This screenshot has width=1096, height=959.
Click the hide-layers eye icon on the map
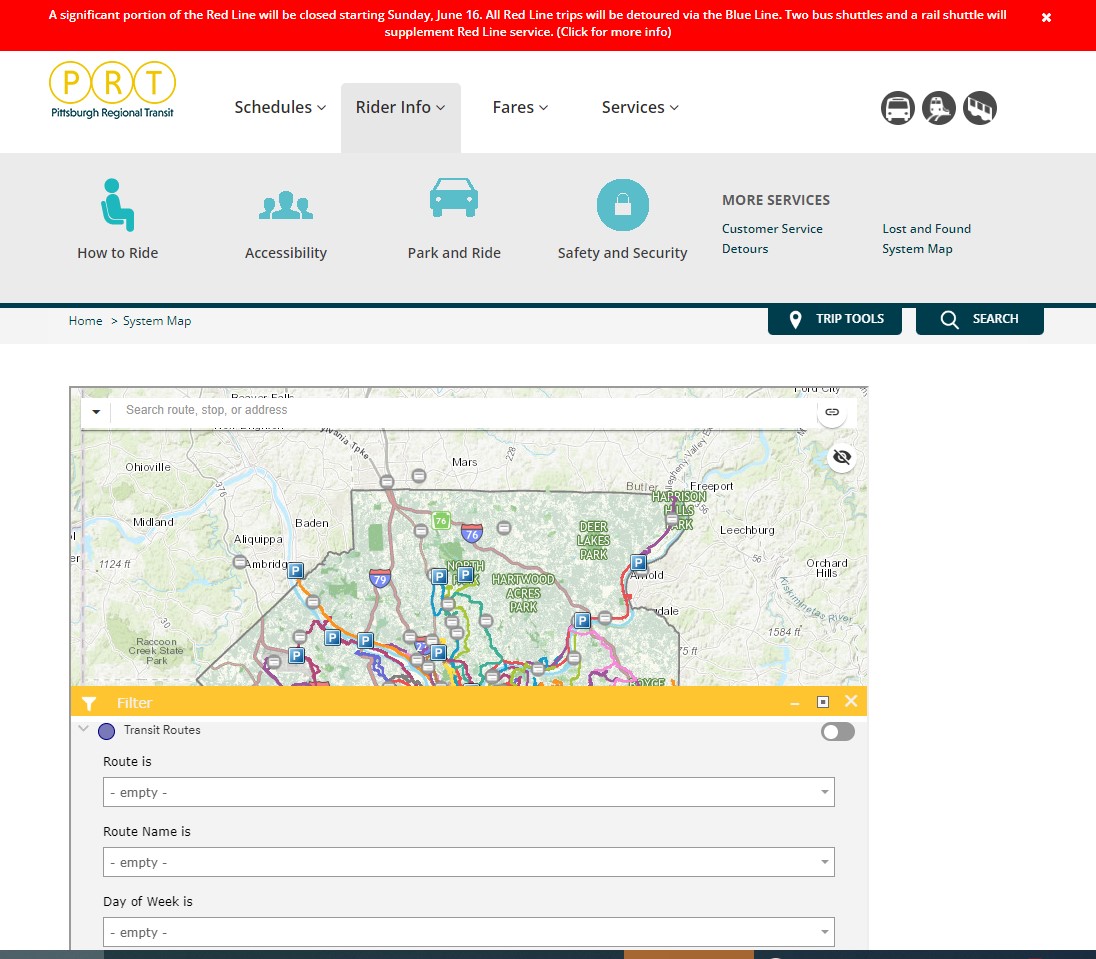[x=841, y=458]
